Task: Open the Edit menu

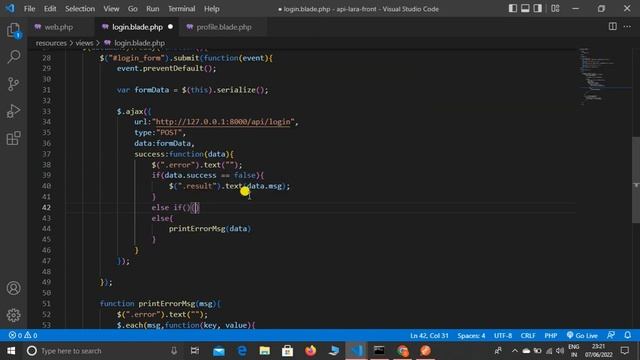Action: point(50,9)
